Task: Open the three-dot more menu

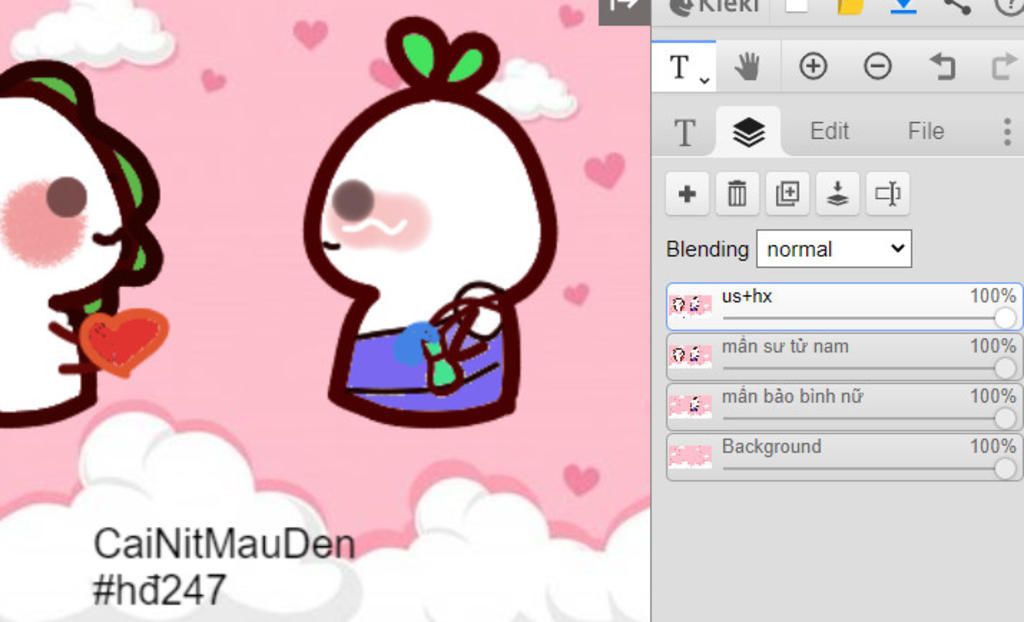Action: click(1007, 132)
